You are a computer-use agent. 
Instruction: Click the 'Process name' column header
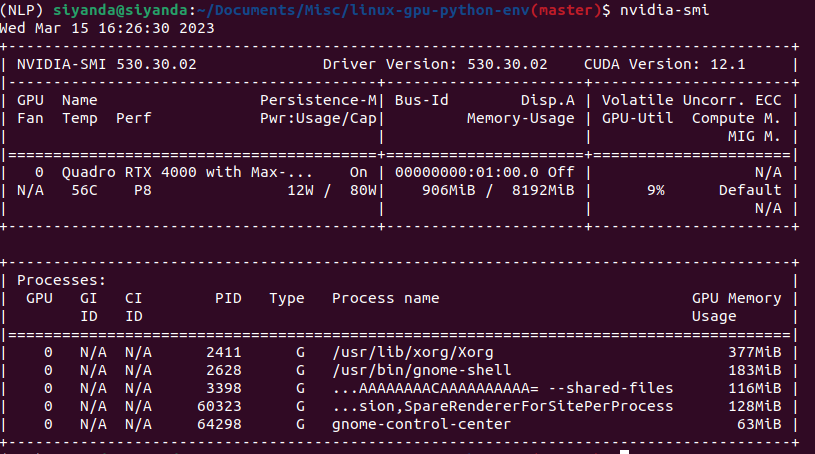pyautogui.click(x=386, y=299)
